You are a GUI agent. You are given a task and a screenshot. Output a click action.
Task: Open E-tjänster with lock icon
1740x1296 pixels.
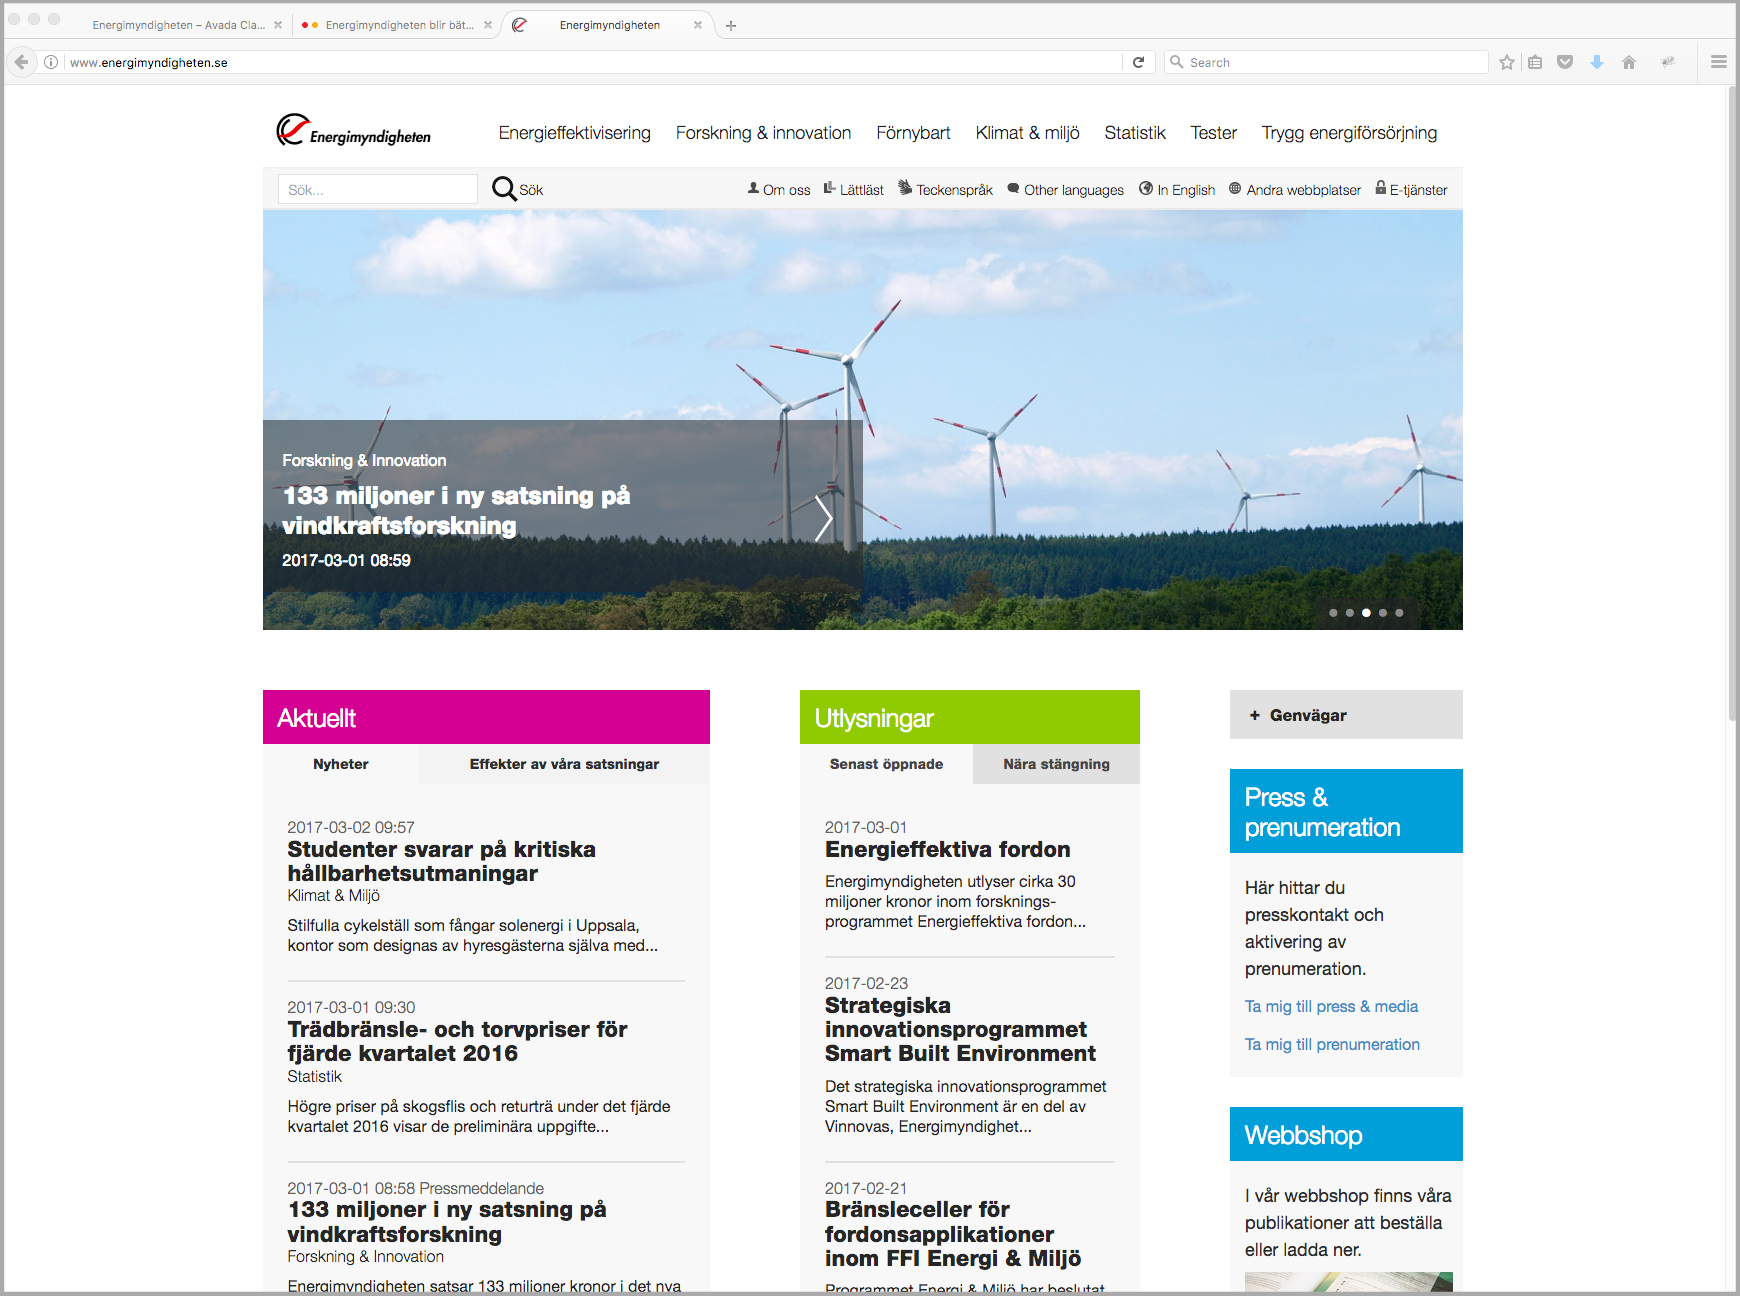click(1411, 190)
